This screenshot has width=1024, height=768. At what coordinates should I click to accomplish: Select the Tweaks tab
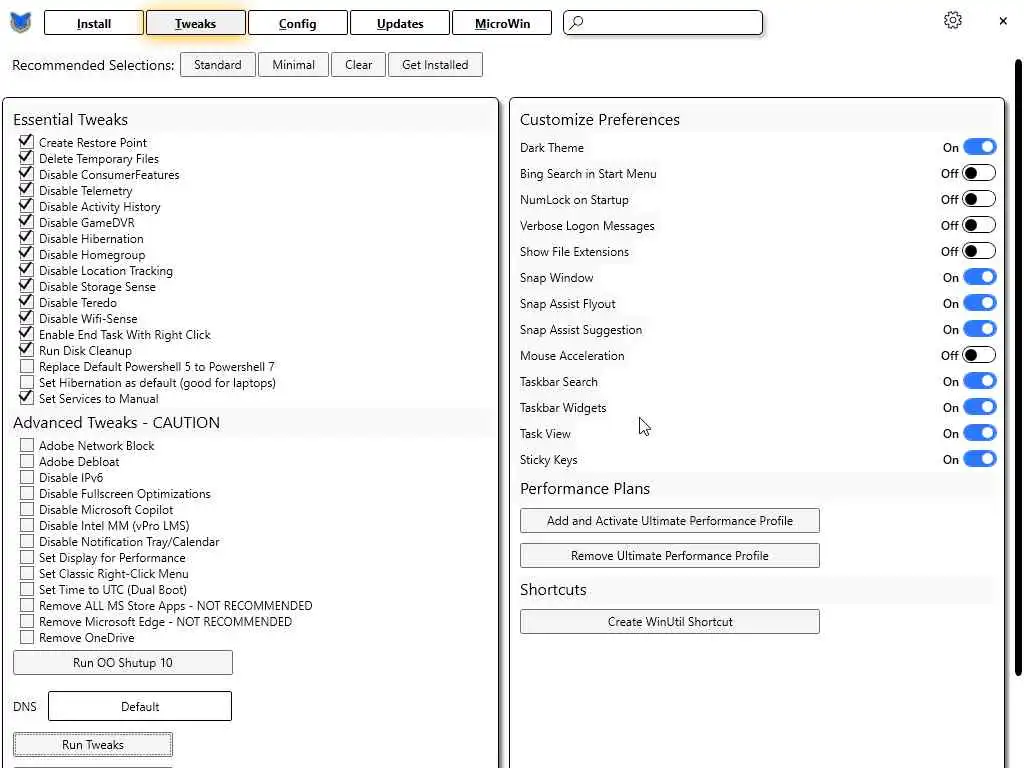(x=195, y=24)
